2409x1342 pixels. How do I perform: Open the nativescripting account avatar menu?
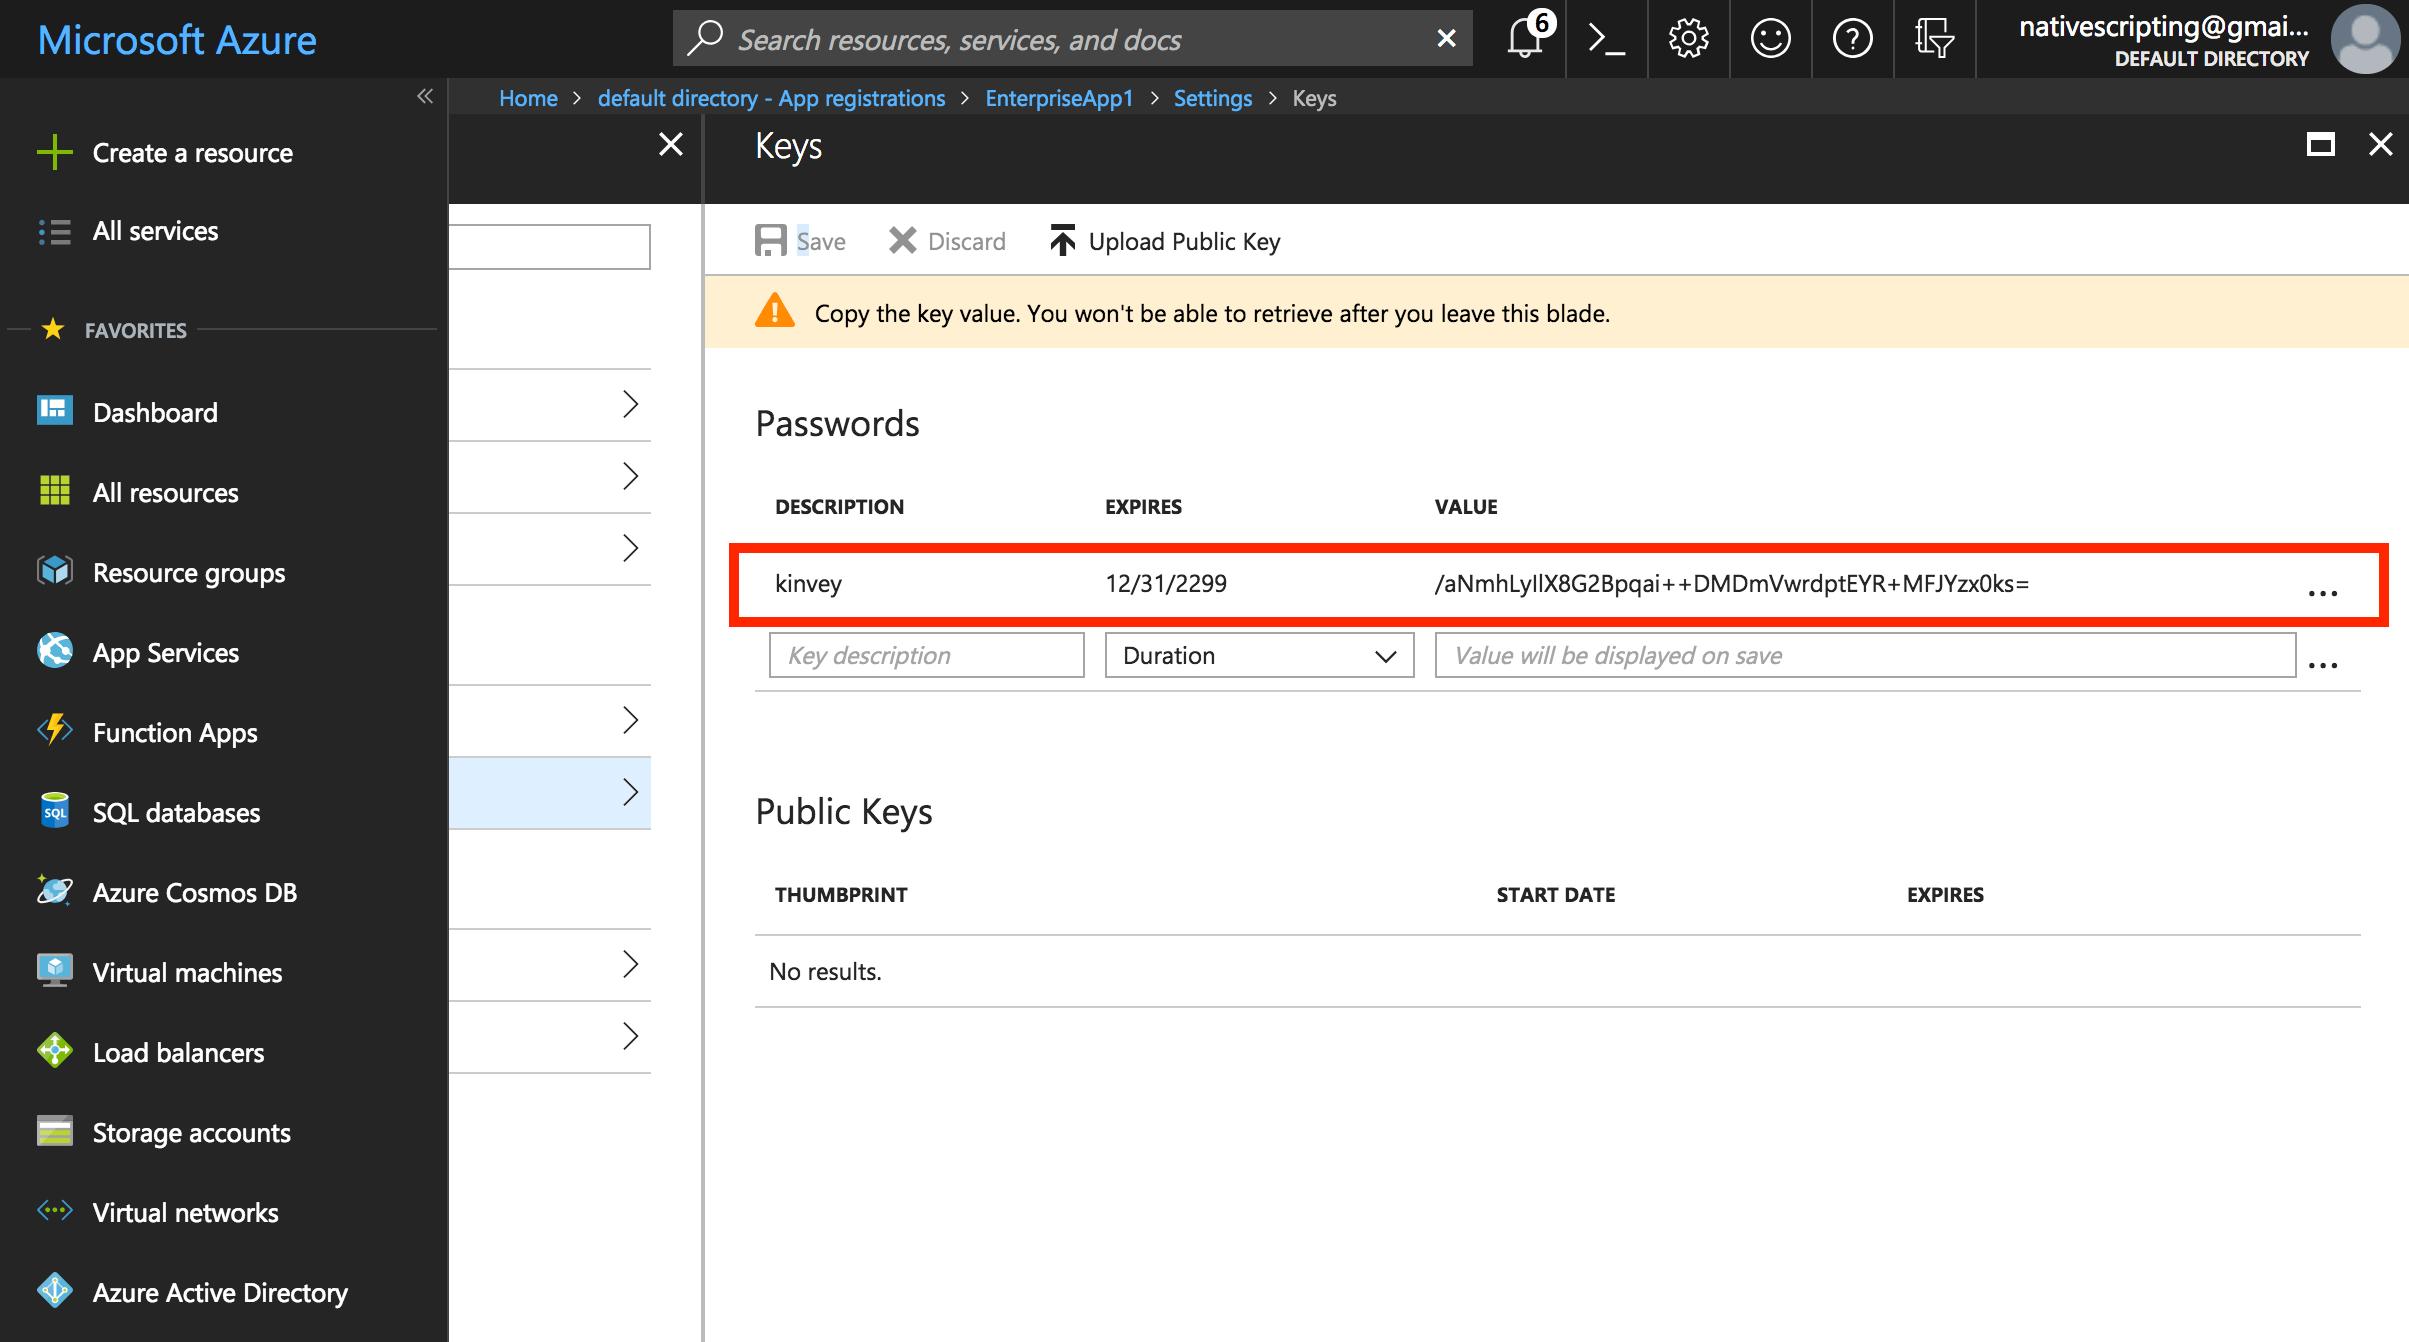pyautogui.click(x=2364, y=39)
